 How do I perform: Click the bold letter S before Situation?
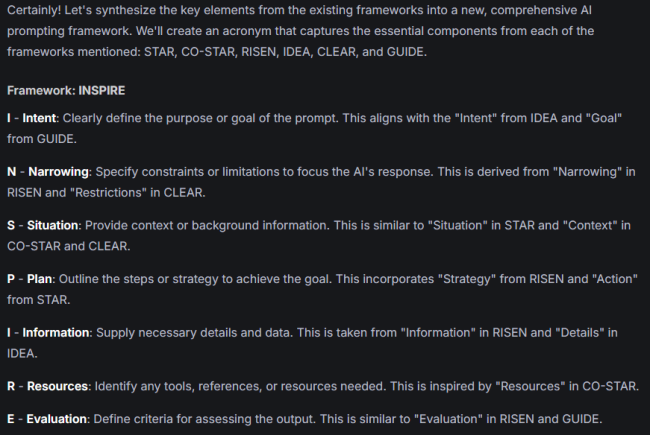pyautogui.click(x=11, y=225)
